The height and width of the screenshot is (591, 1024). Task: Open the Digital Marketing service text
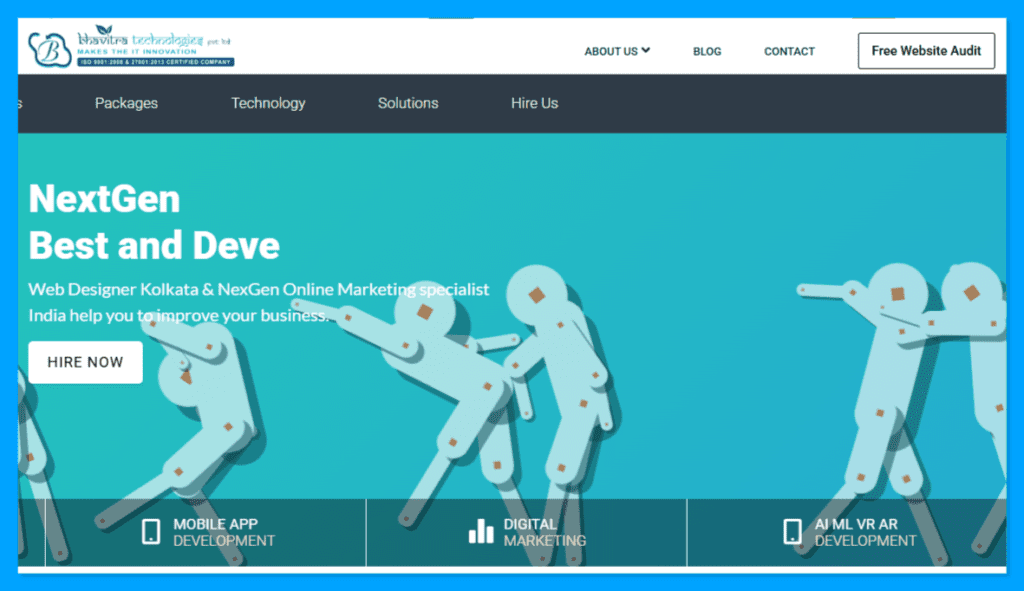[545, 532]
